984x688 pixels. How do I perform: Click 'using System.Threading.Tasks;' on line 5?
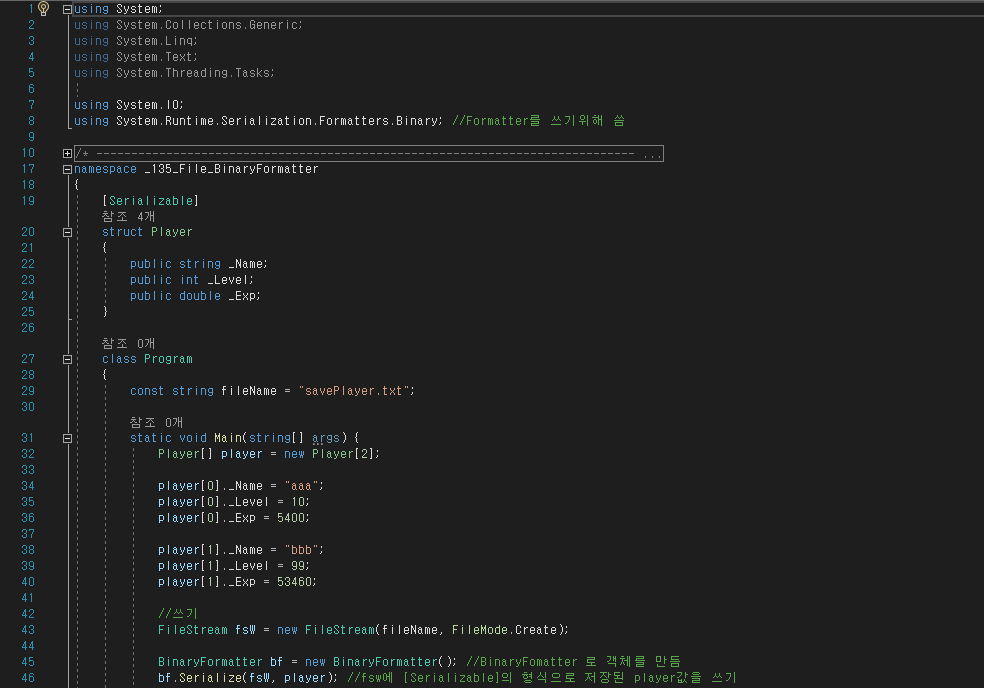[x=174, y=73]
